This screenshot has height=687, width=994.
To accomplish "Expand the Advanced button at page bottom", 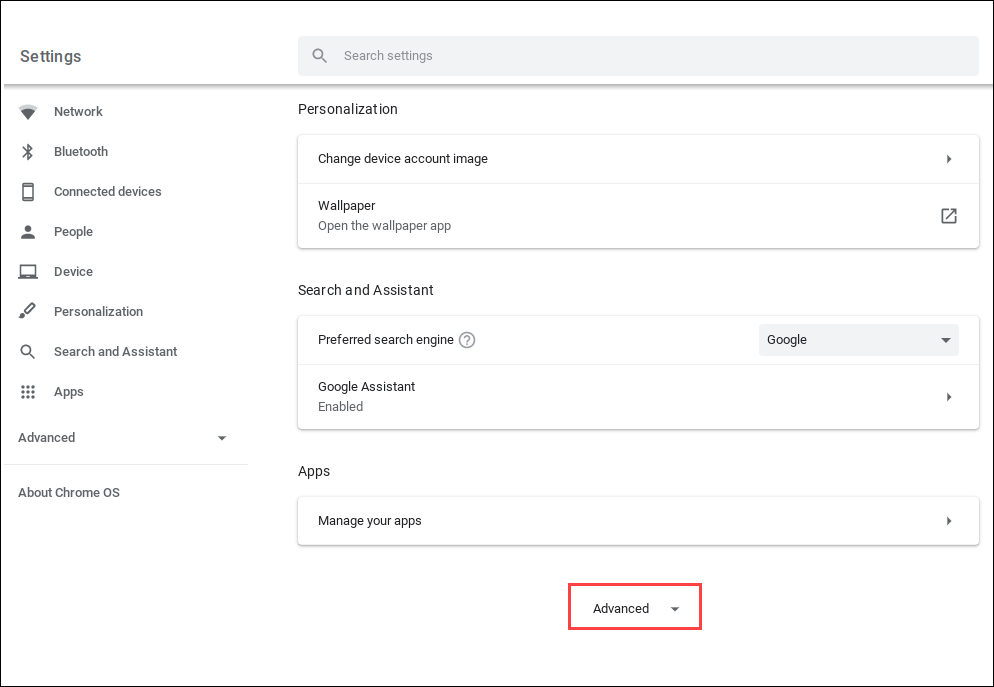I will pyautogui.click(x=635, y=608).
